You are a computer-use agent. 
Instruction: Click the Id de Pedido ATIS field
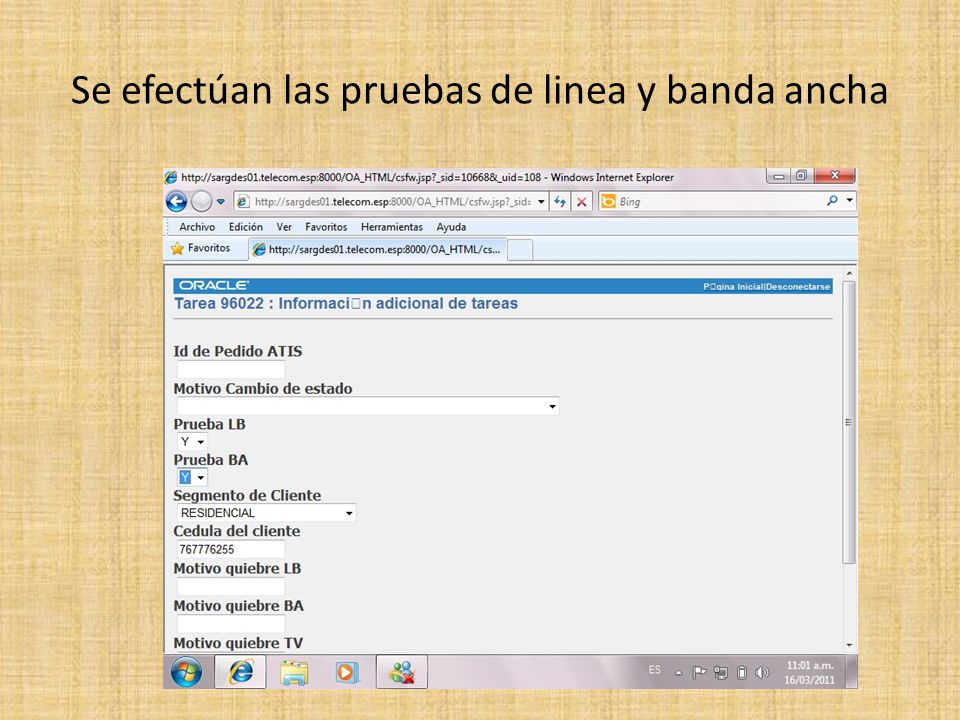(x=231, y=369)
